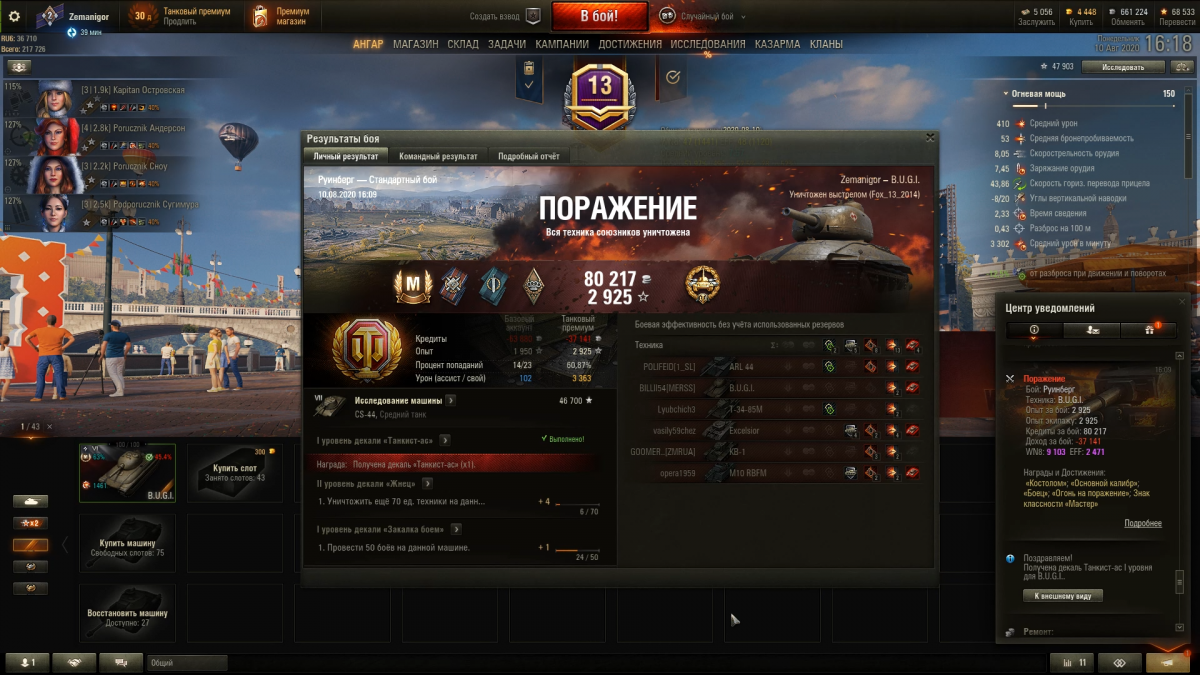Expand the Исследование машины arrow button
This screenshot has height=675, width=1200.
[x=451, y=400]
